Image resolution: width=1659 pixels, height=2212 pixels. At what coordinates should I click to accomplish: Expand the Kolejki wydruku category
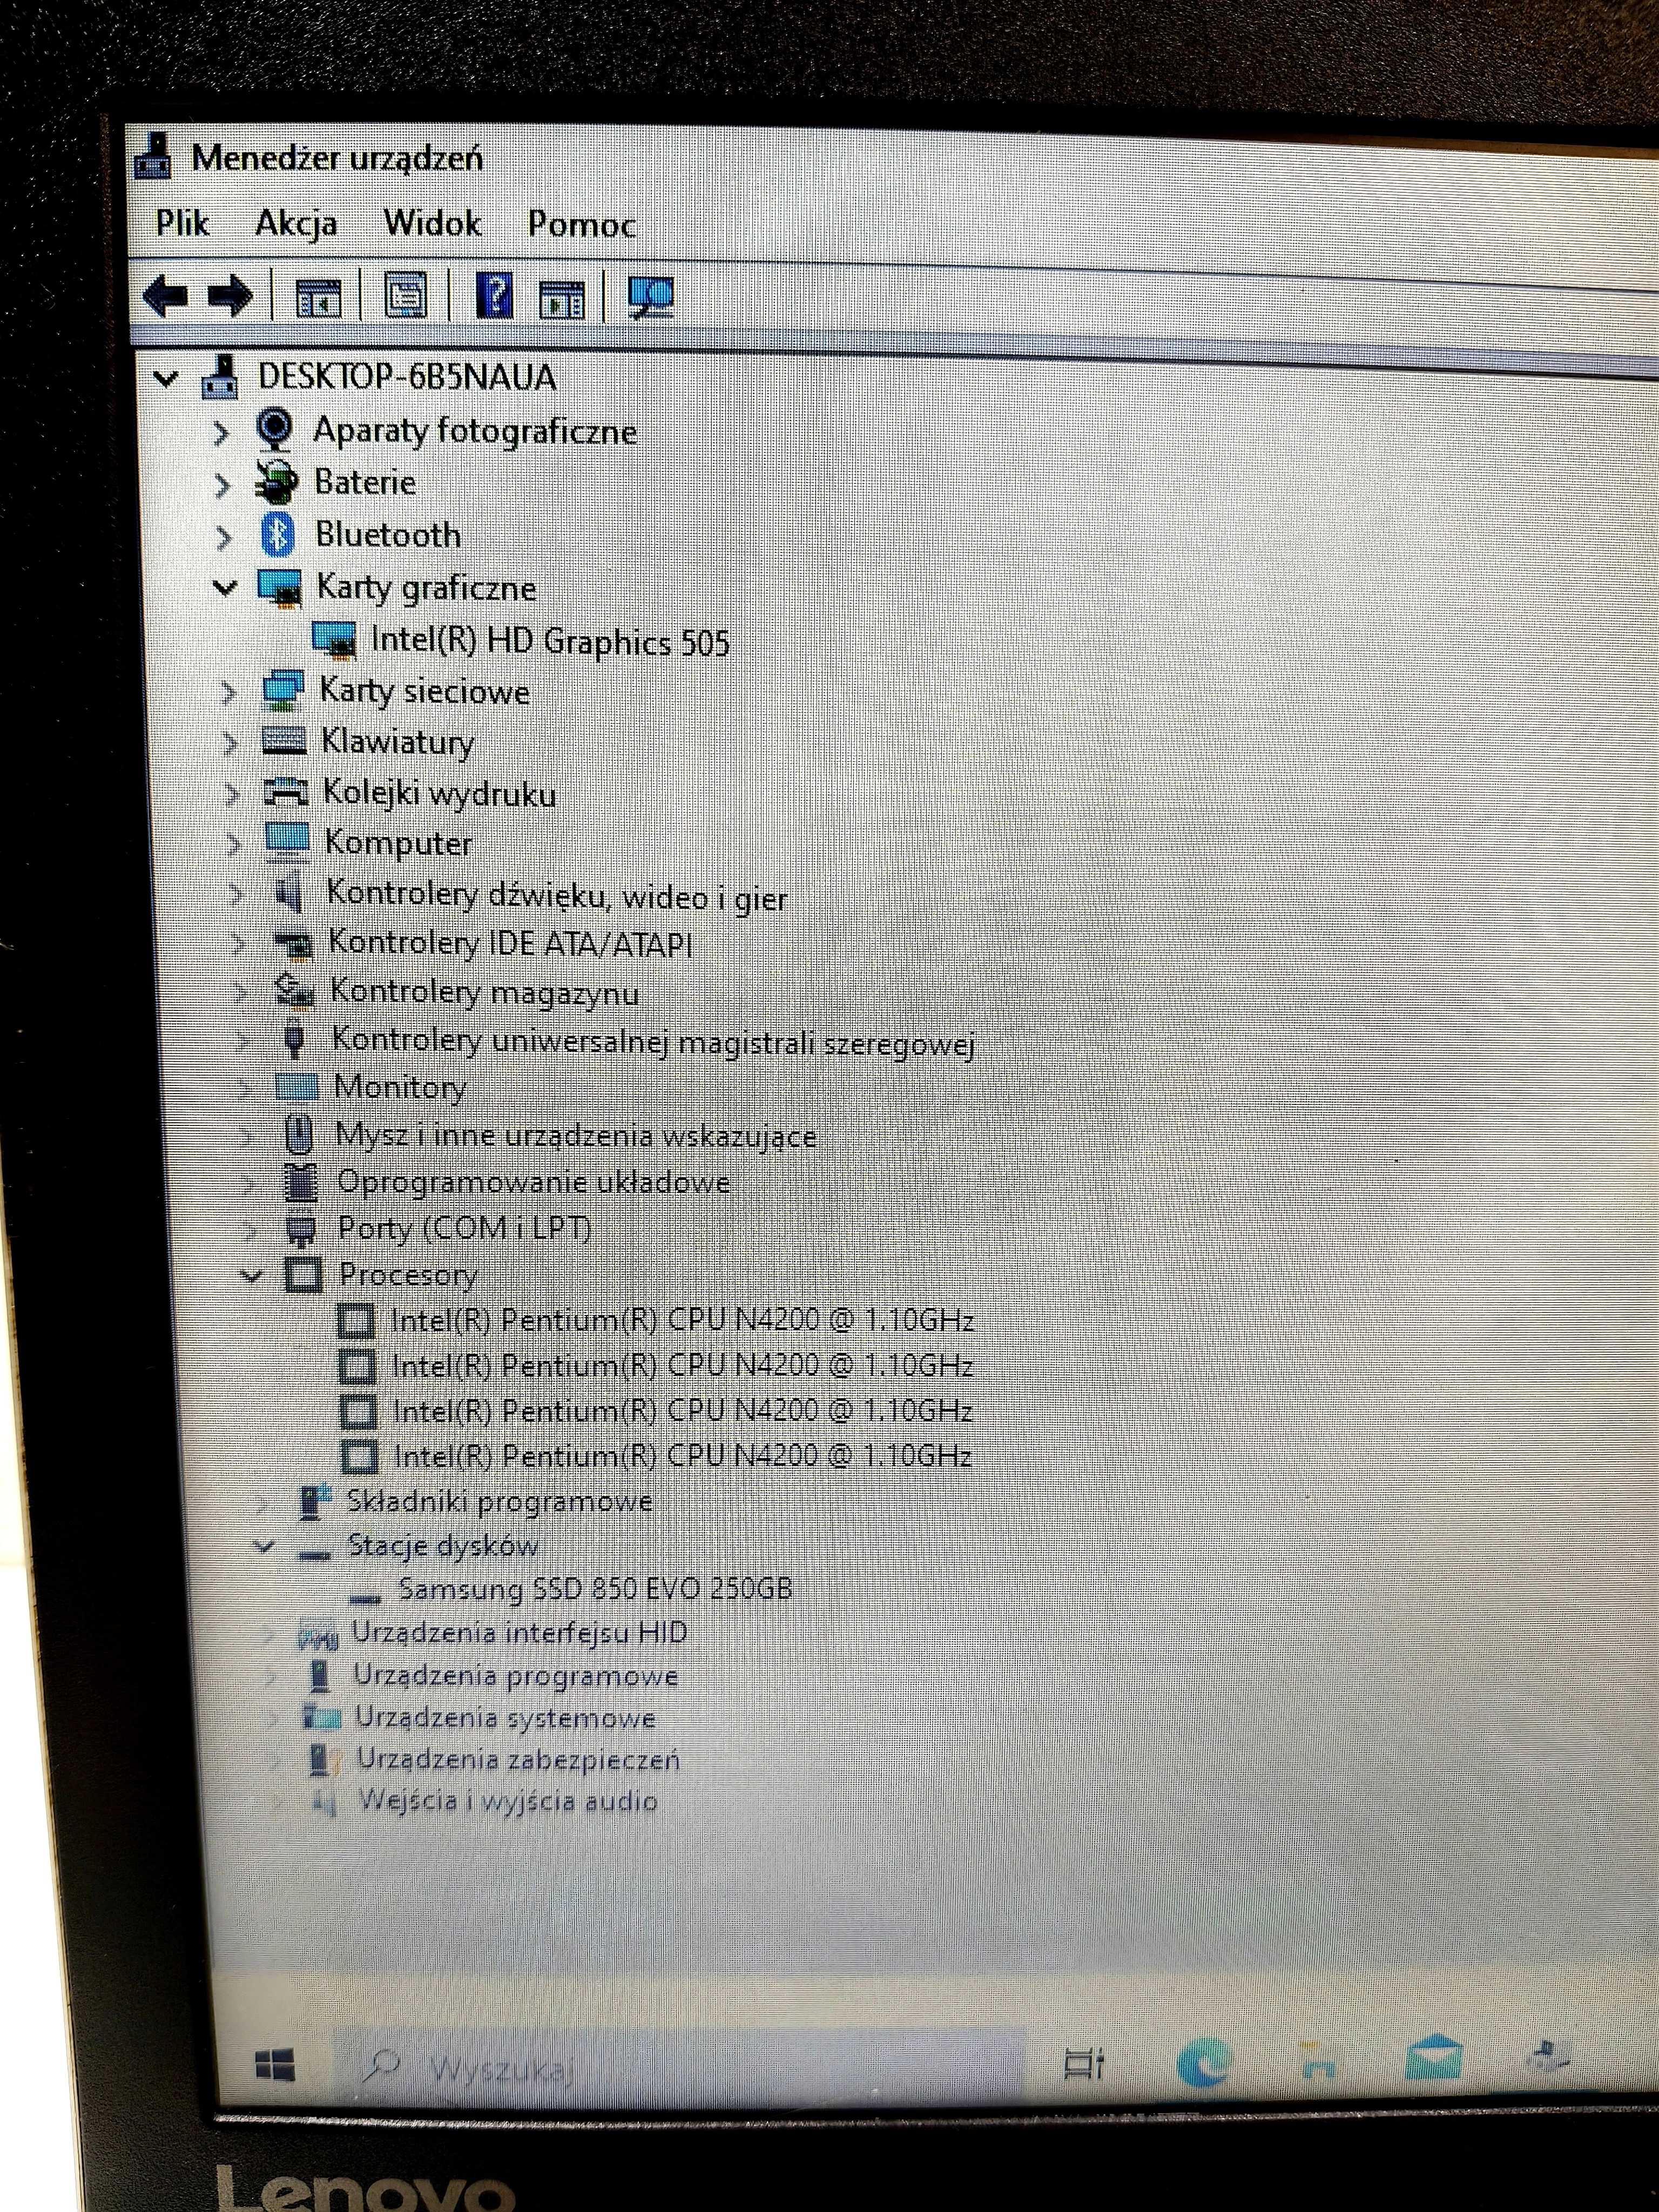[232, 794]
